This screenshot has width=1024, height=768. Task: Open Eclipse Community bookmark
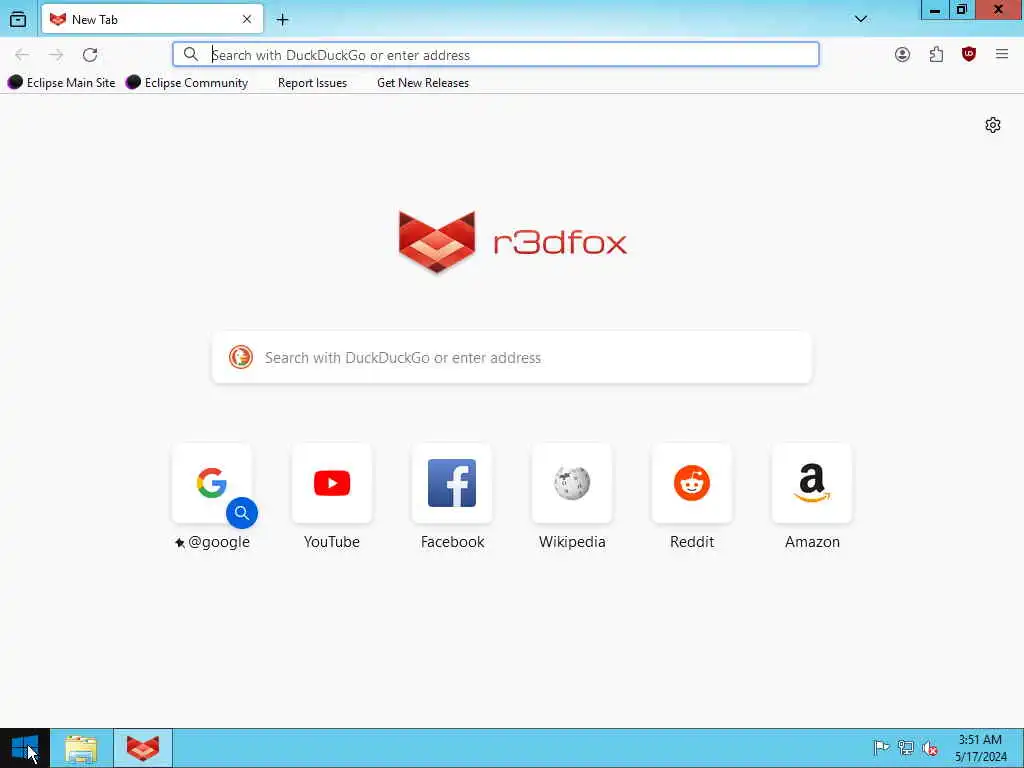pos(187,83)
